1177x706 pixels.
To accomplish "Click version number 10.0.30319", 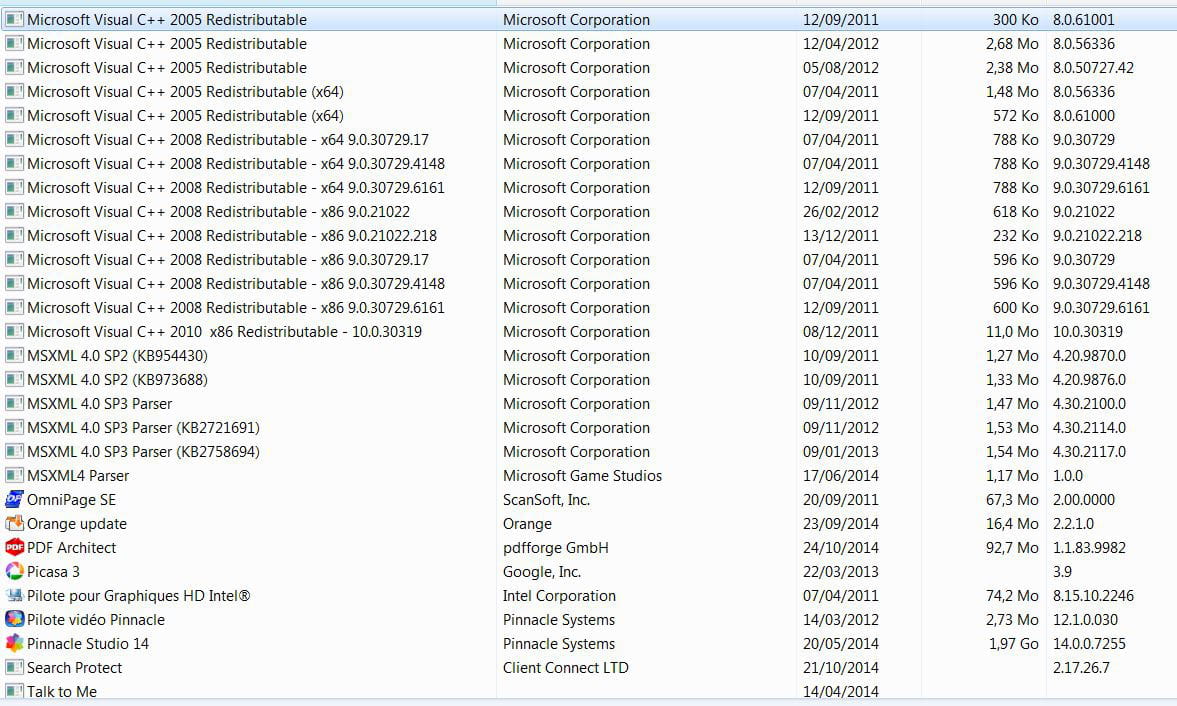I will [1088, 332].
